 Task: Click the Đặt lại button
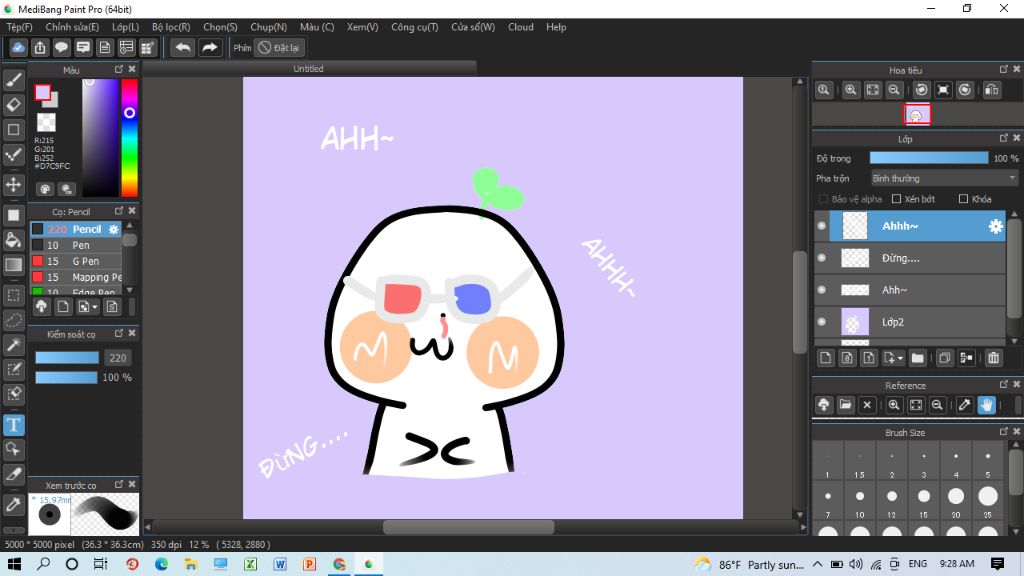280,48
